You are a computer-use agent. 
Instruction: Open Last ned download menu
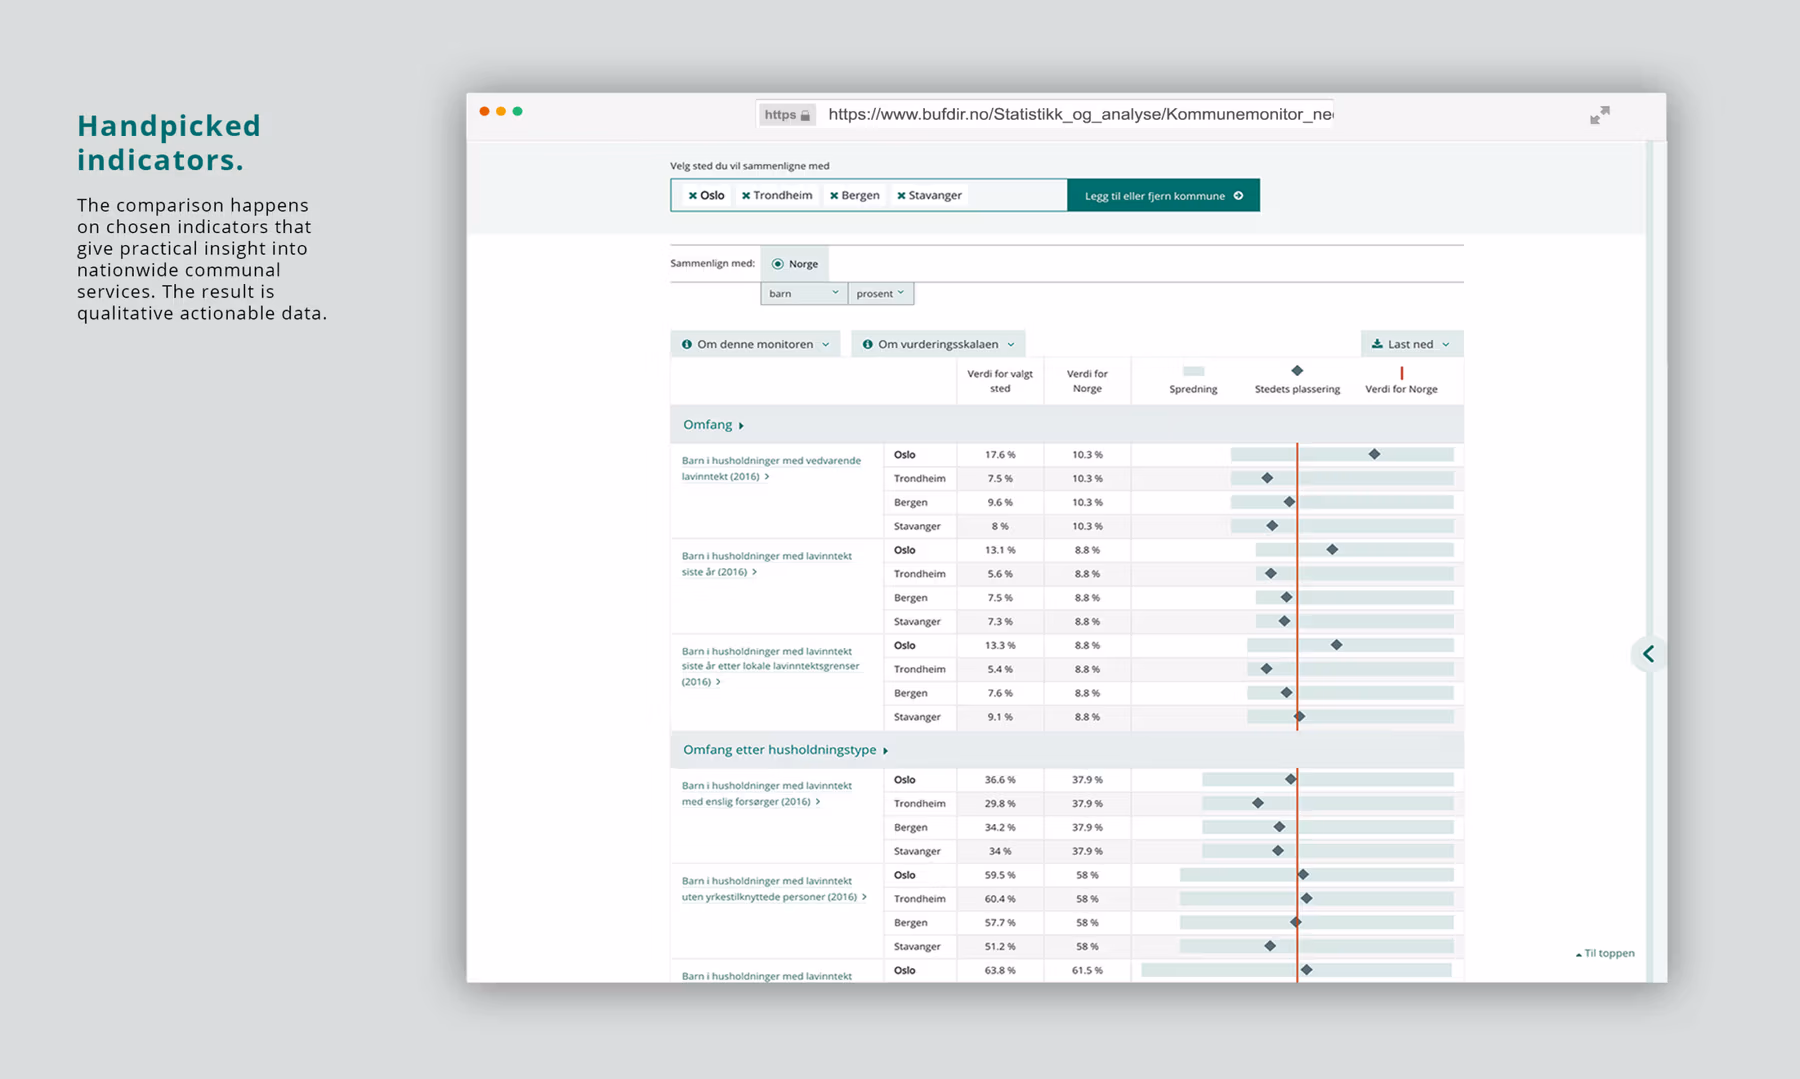point(1411,344)
